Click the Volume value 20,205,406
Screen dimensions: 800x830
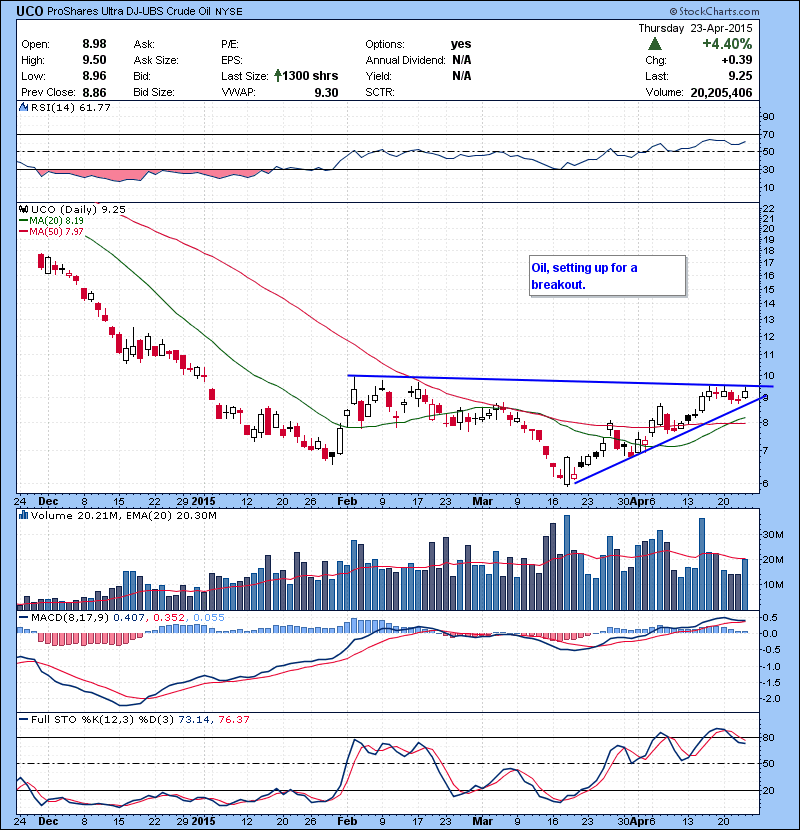[x=721, y=92]
